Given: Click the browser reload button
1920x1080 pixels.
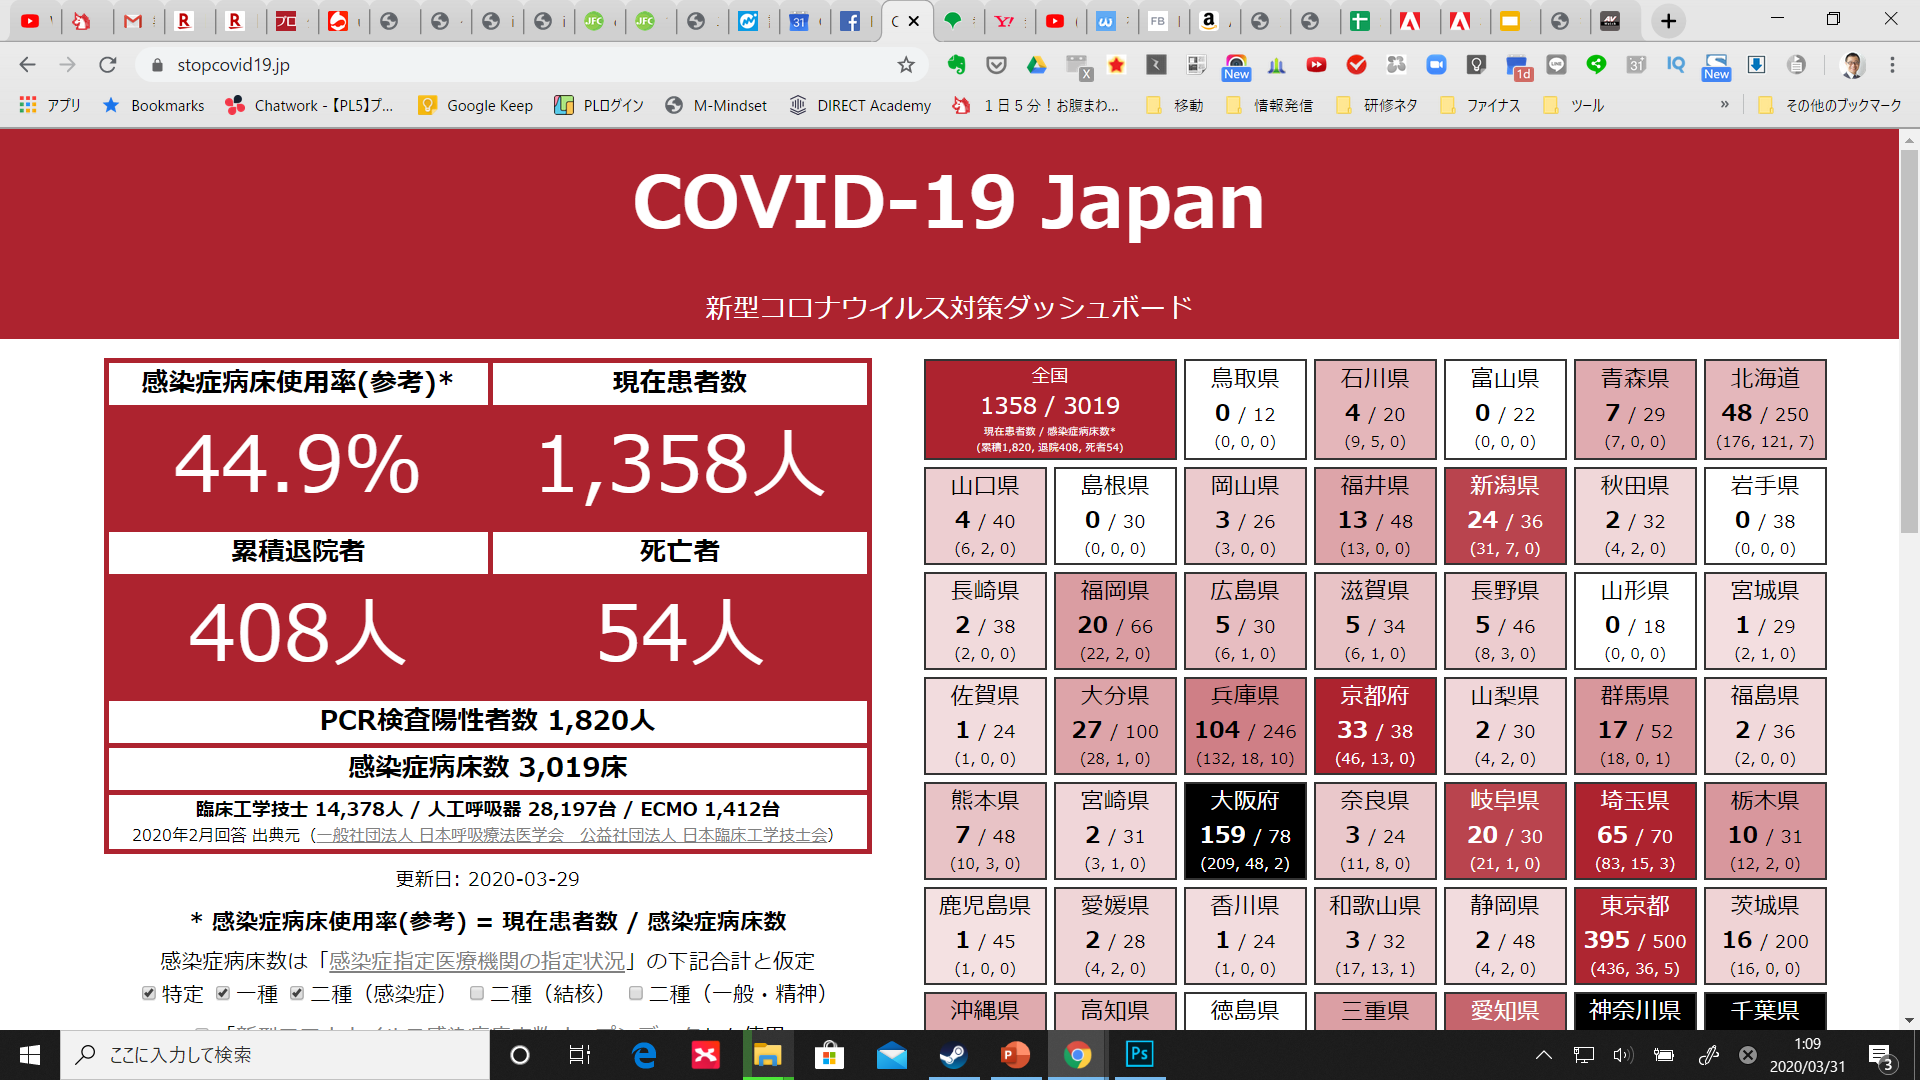Looking at the screenshot, I should coord(108,65).
